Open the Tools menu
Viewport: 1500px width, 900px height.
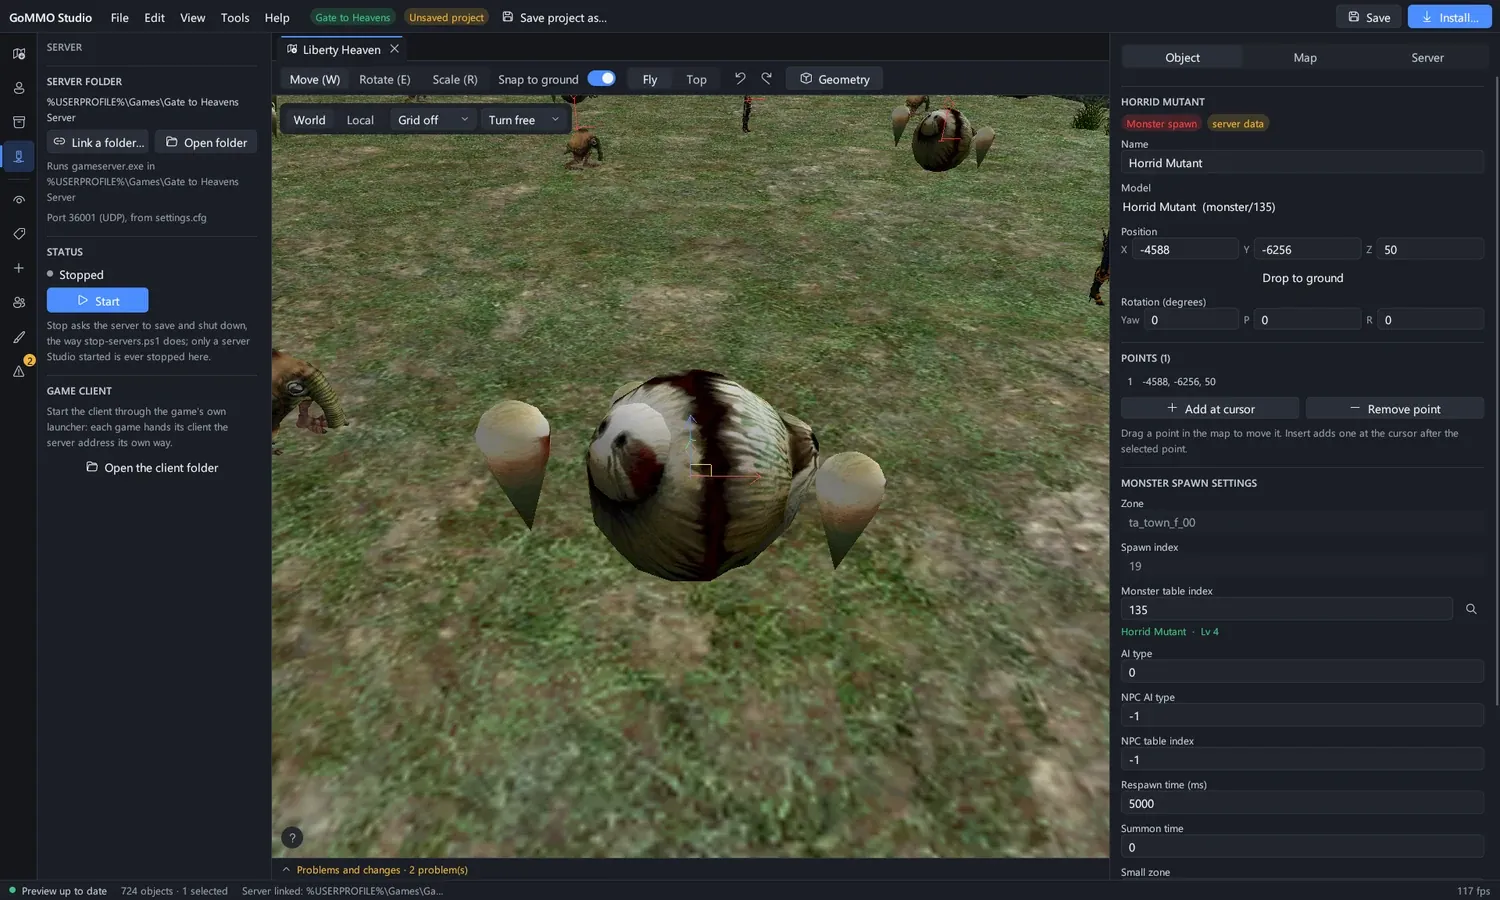click(x=235, y=17)
